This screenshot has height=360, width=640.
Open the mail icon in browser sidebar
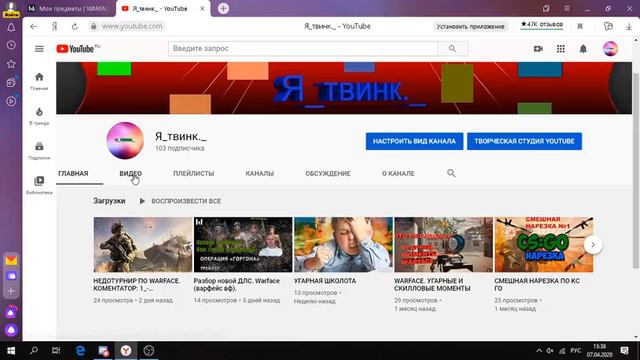pos(11,260)
